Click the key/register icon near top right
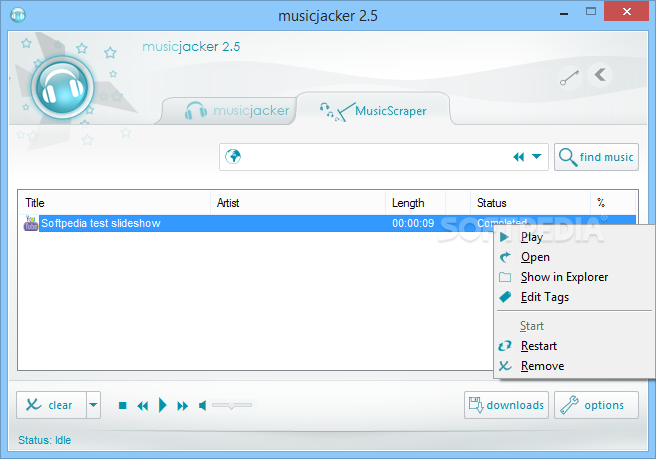This screenshot has height=459, width=656. [x=569, y=77]
